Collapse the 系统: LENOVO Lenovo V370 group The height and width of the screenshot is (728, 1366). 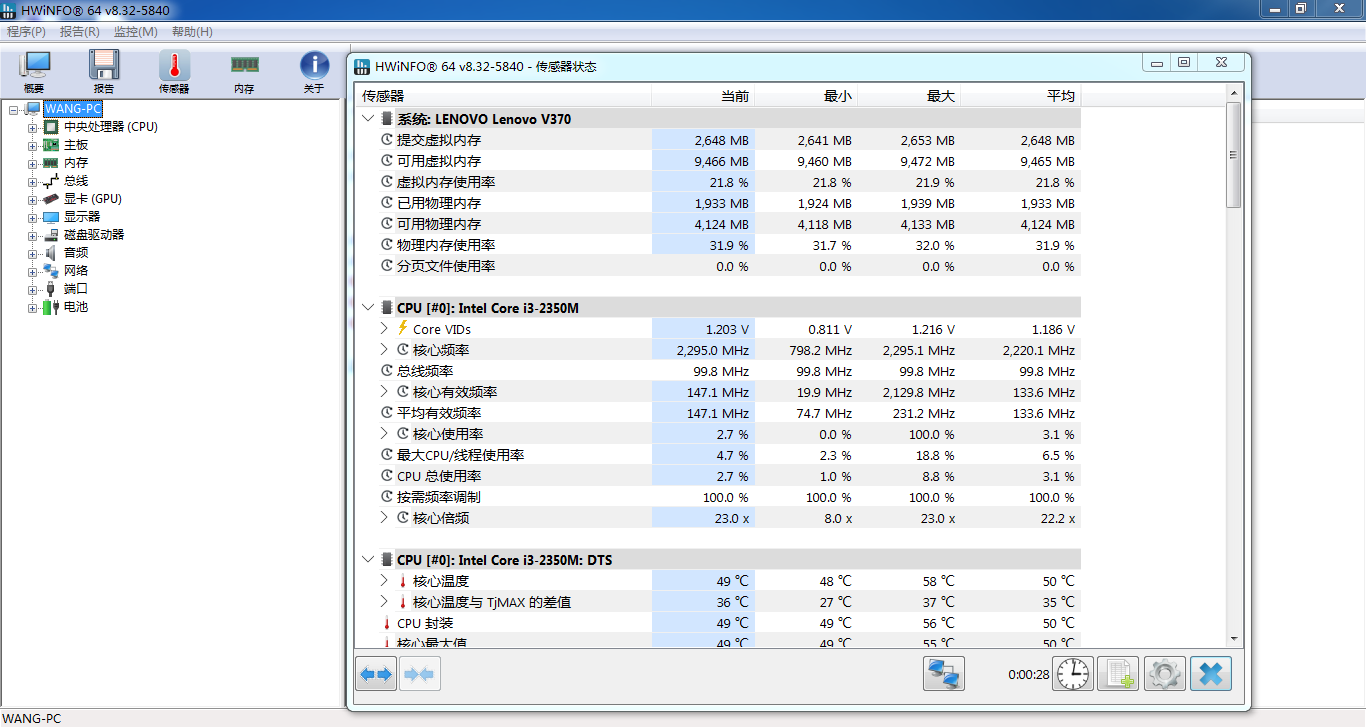[368, 118]
